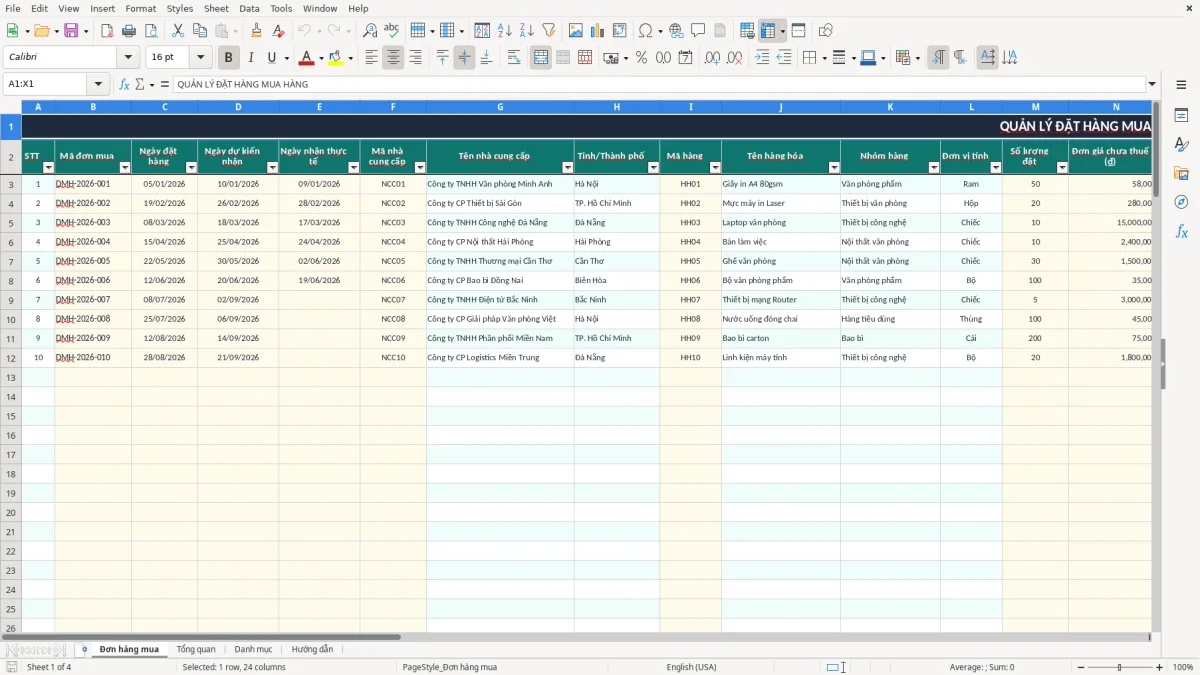Click PageStyle_Đơn hàng mua in status bar
Viewport: 1200px width, 675px height.
[450, 667]
